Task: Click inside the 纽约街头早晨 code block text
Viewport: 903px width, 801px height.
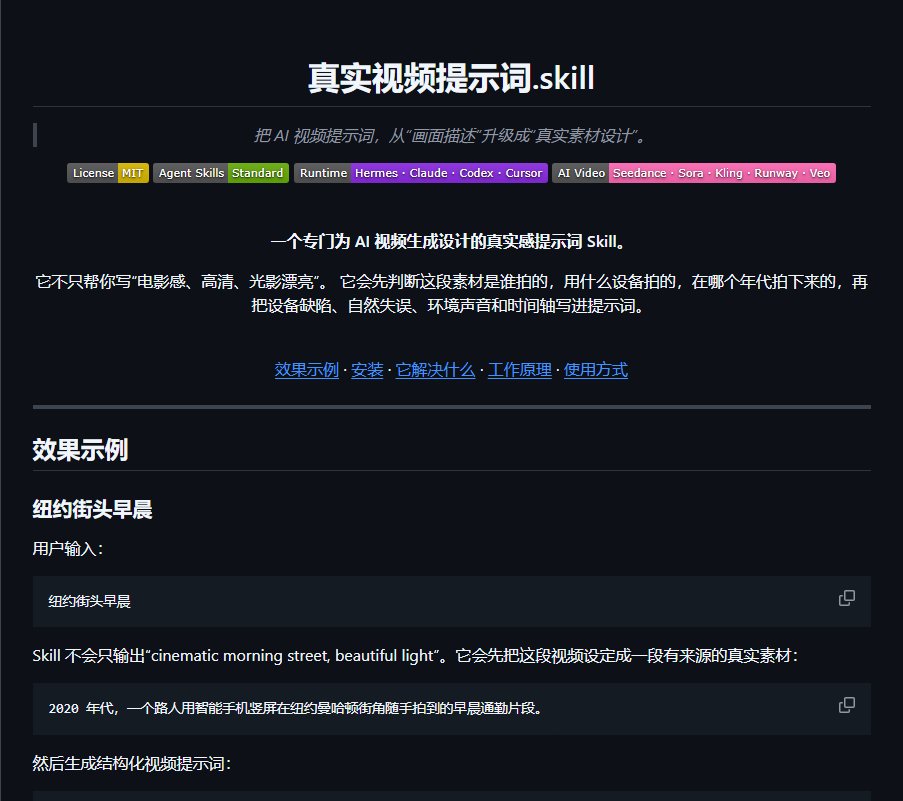Action: click(89, 602)
